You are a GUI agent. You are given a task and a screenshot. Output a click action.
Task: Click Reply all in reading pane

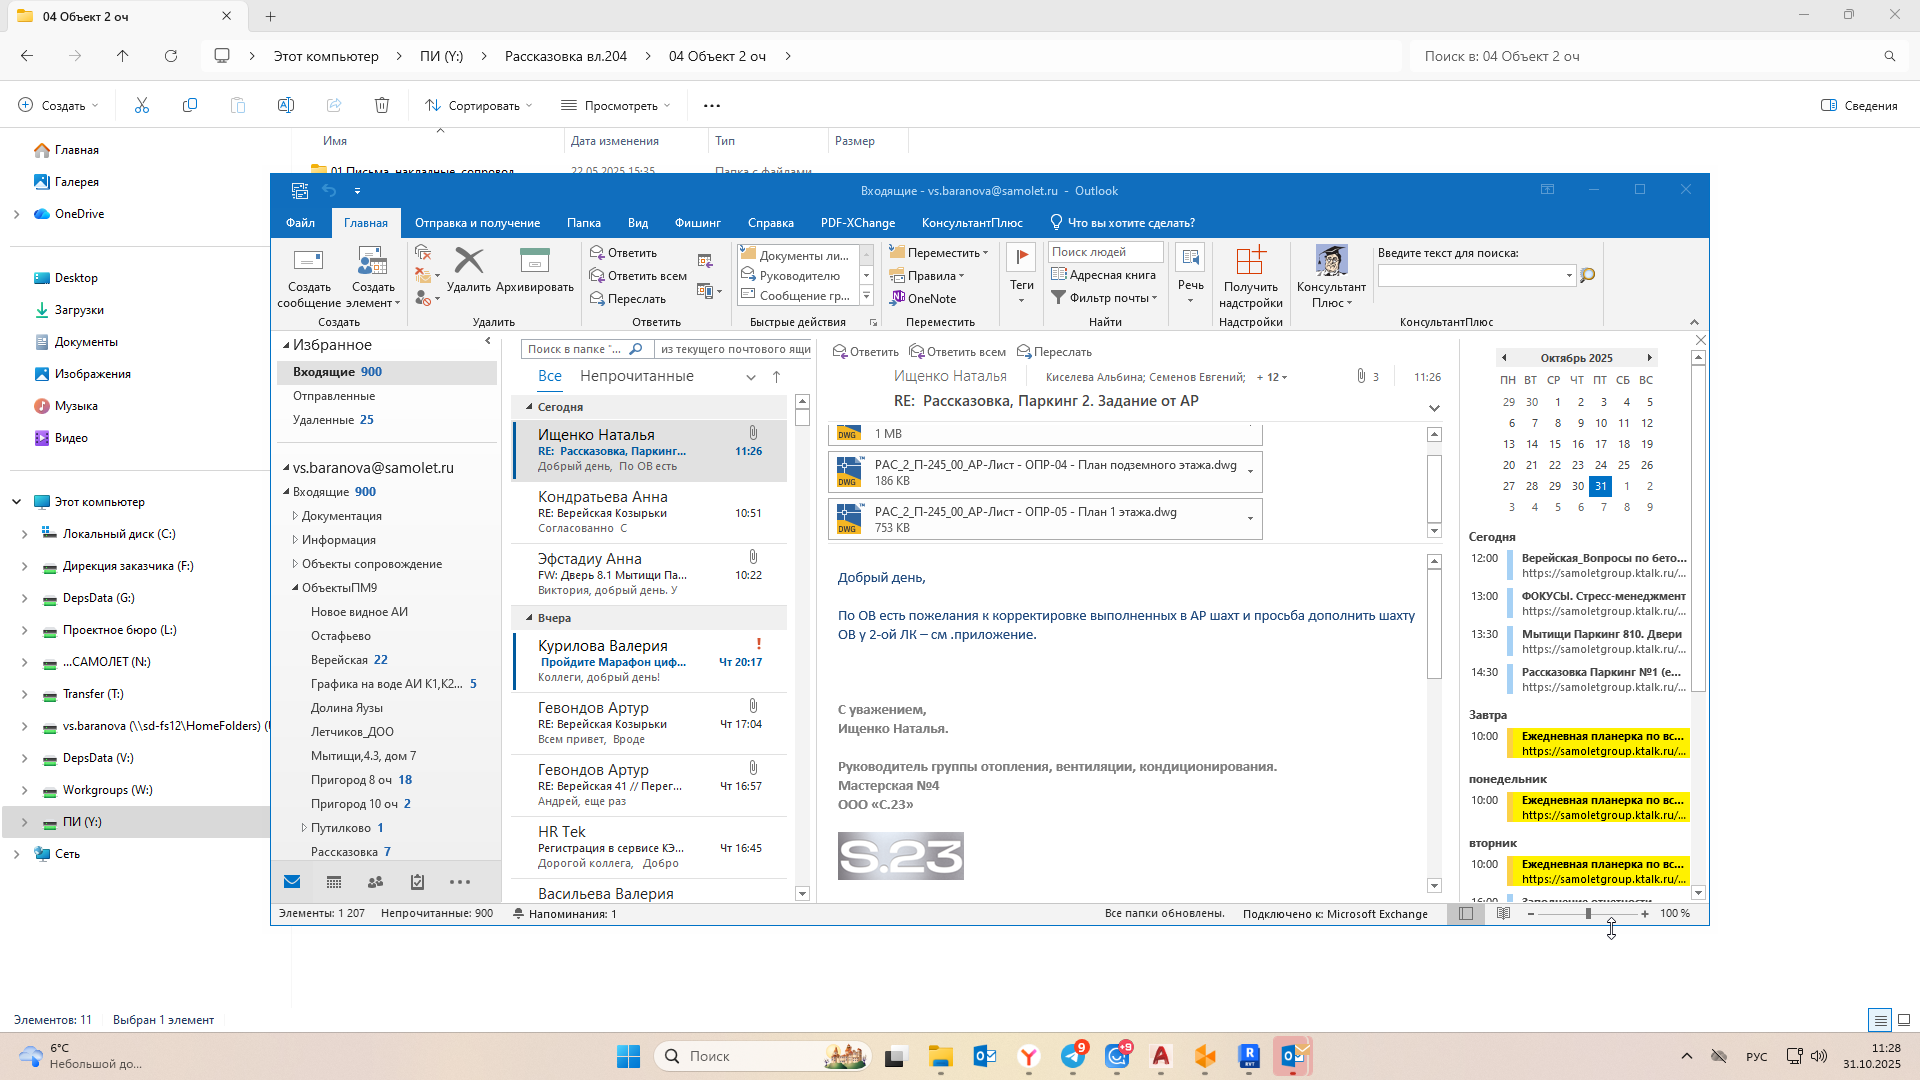tap(957, 352)
